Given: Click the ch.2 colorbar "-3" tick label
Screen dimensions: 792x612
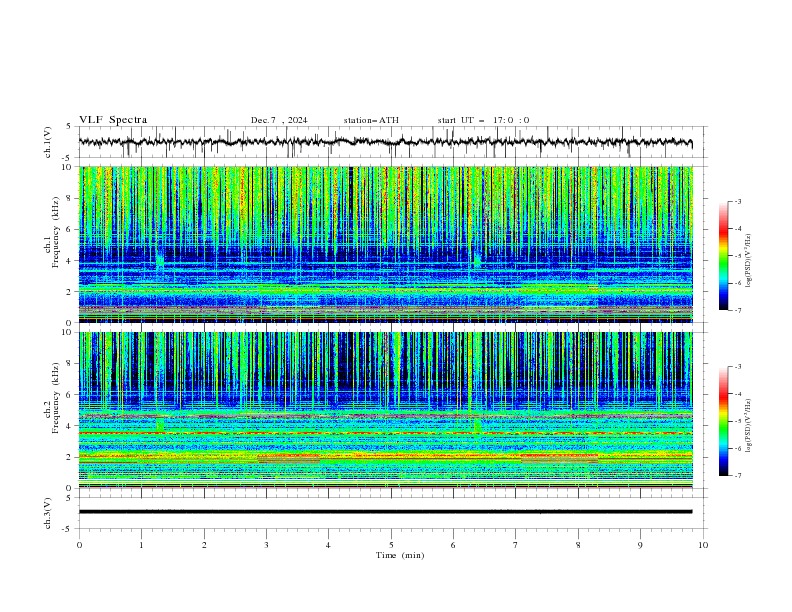Looking at the screenshot, I should pyautogui.click(x=738, y=367).
